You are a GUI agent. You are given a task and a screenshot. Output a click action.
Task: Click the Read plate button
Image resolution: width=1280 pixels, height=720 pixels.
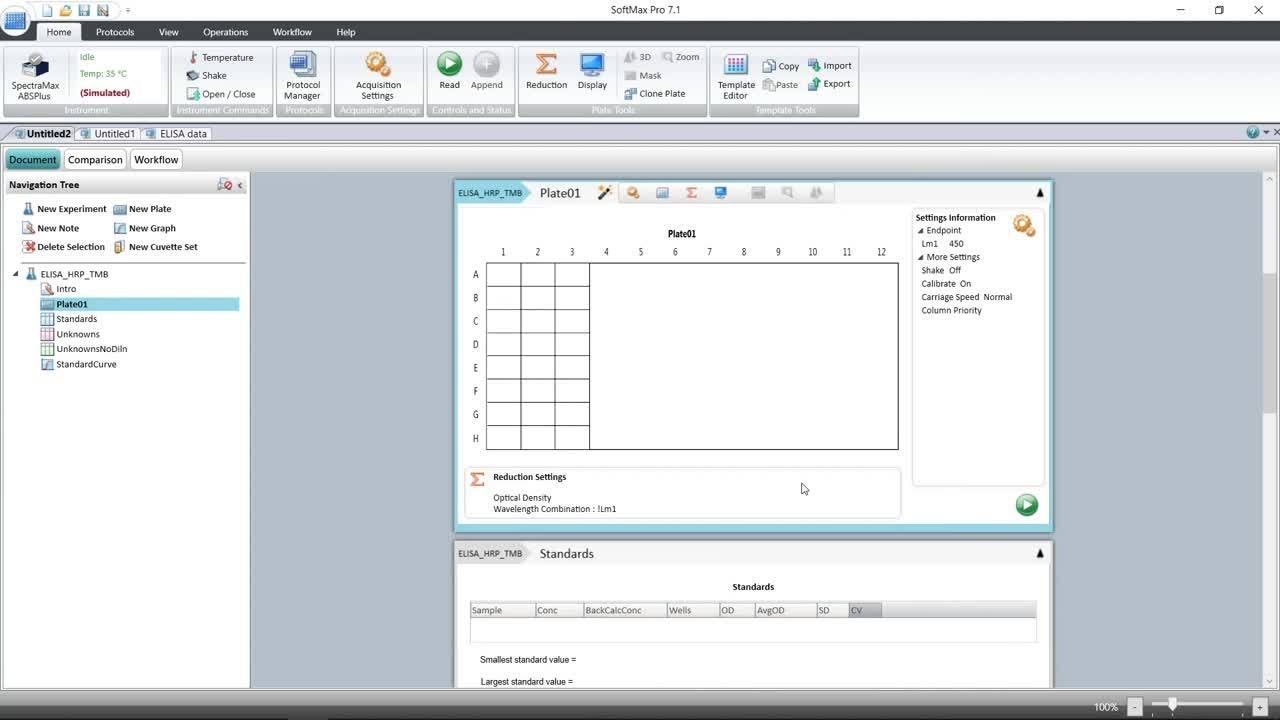[x=449, y=72]
